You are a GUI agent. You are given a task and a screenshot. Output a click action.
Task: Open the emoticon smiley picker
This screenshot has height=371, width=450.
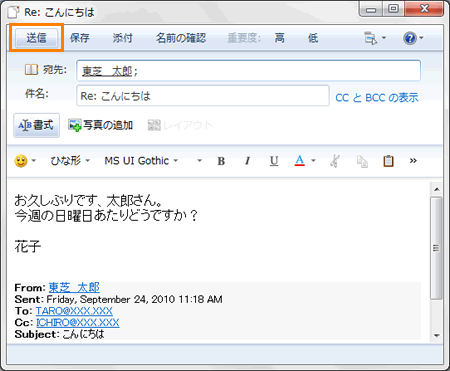point(21,161)
